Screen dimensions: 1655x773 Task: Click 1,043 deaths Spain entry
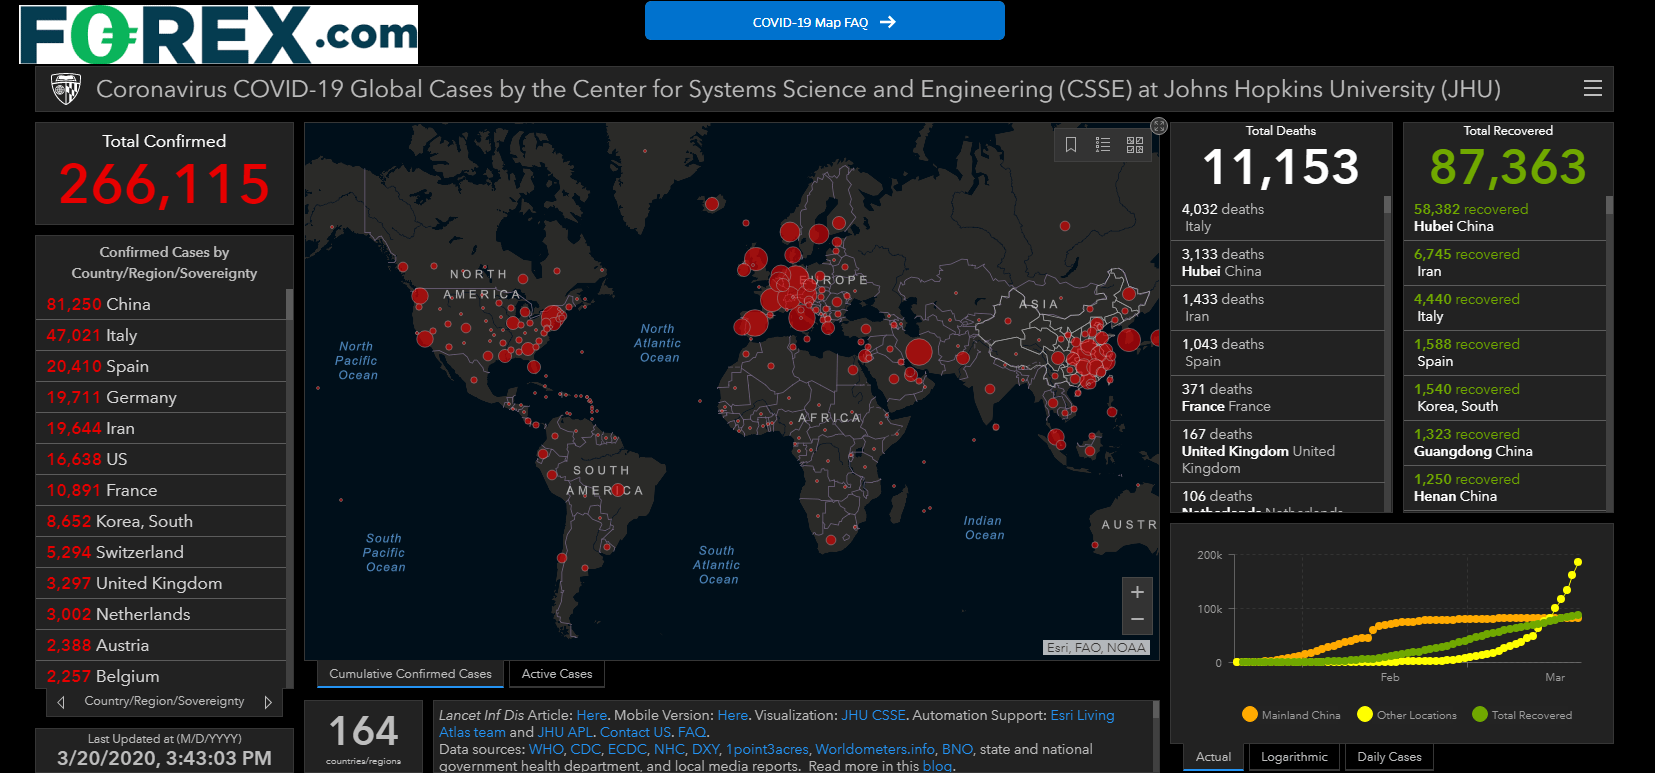1277,353
